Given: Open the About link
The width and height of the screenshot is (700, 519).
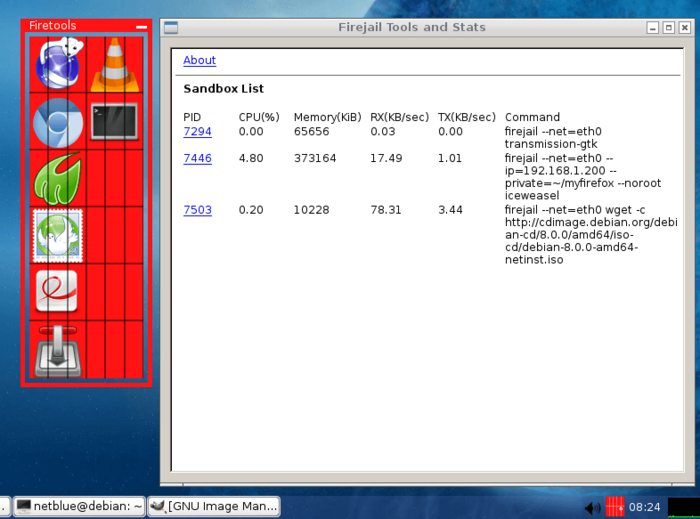Looking at the screenshot, I should (200, 60).
